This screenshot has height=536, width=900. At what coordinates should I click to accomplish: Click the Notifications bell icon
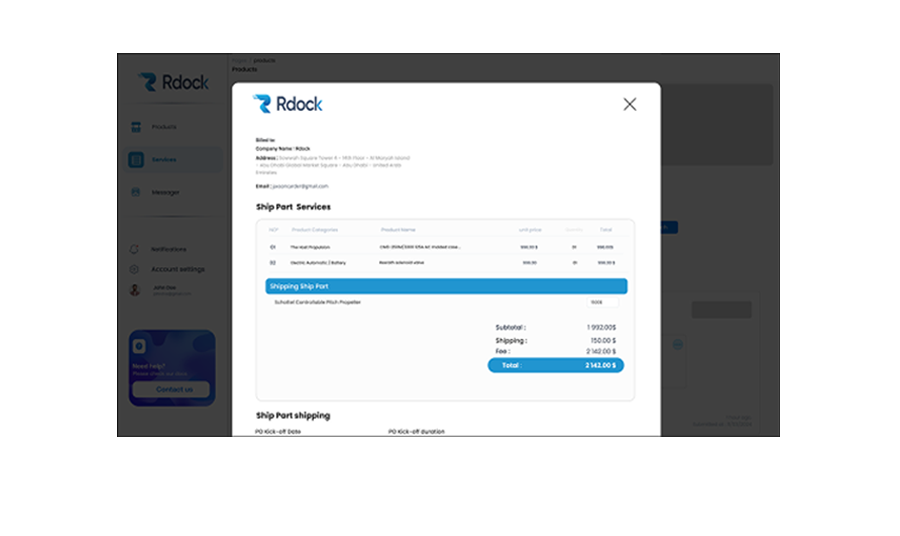pyautogui.click(x=135, y=249)
